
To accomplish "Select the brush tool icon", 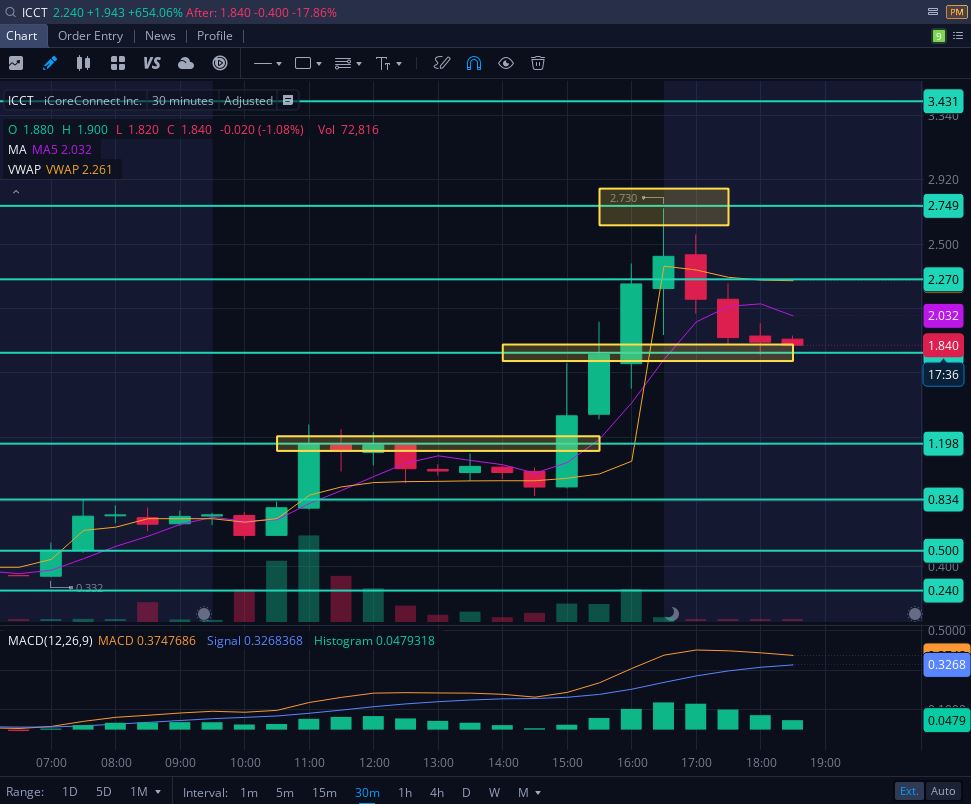I will point(442,63).
